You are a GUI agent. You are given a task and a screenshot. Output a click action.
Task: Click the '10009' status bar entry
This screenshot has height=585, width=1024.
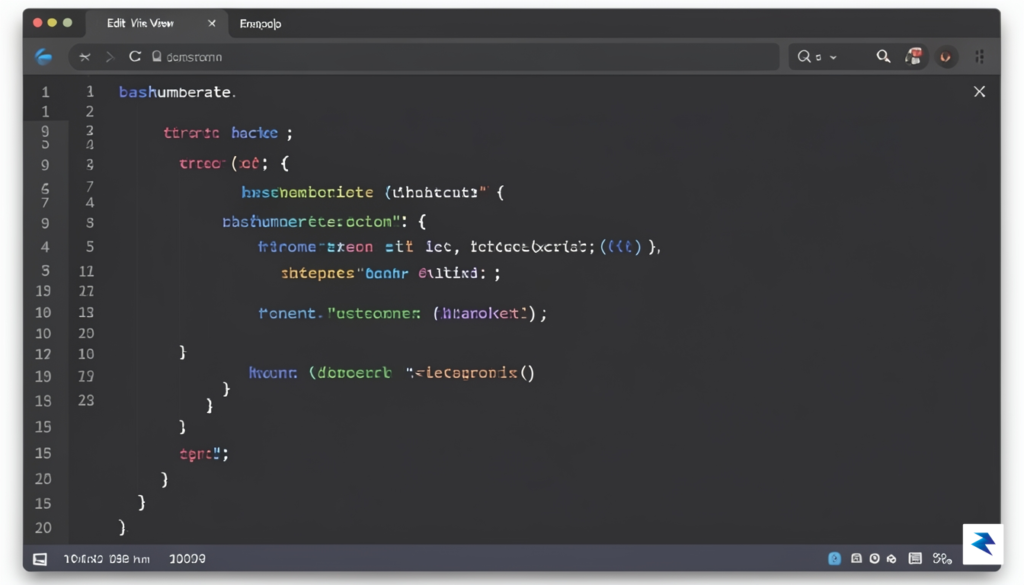pyautogui.click(x=187, y=559)
